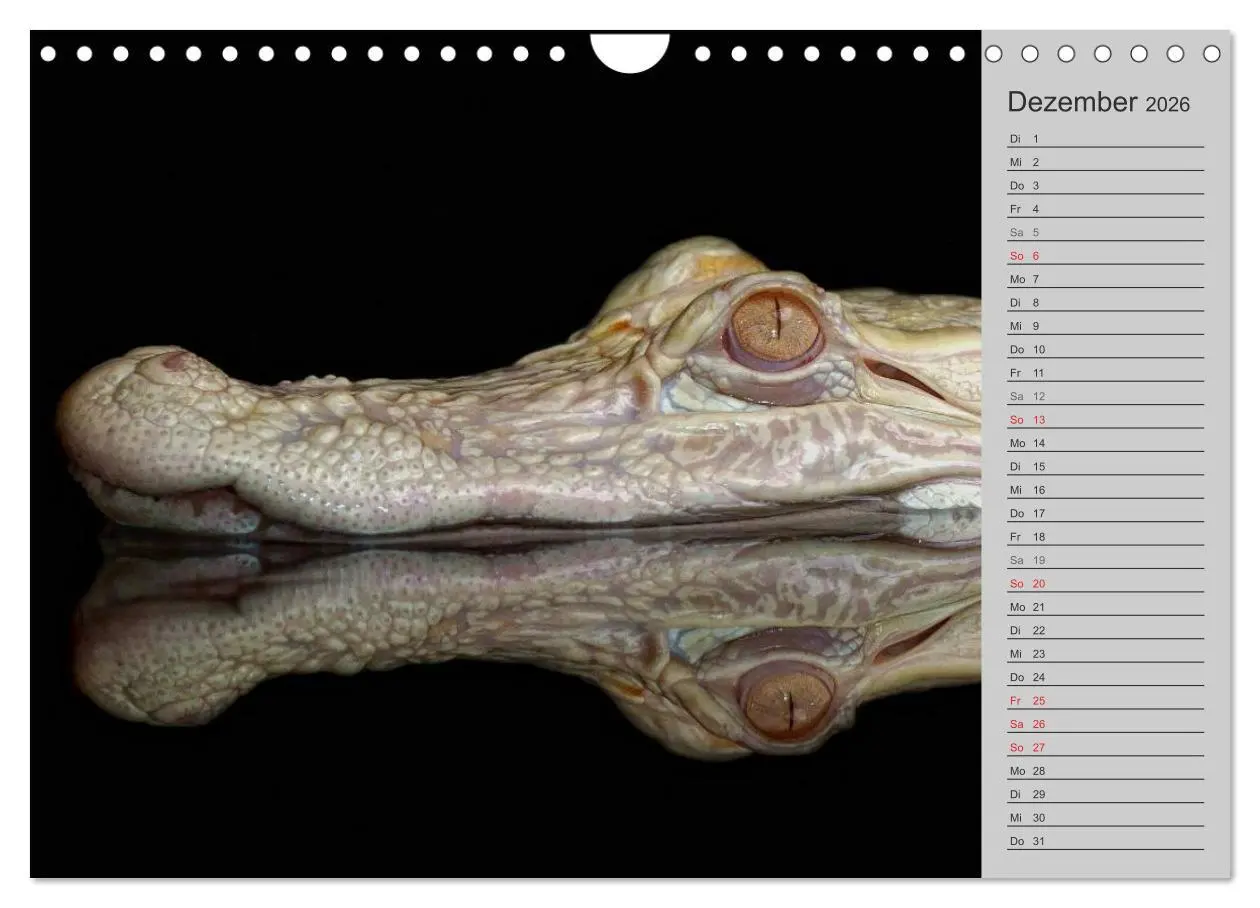Select the So 20 Sunday entry

(x=1105, y=584)
